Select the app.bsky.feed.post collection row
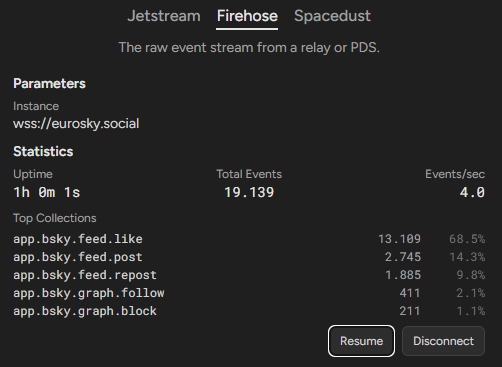Image resolution: width=502 pixels, height=367 pixels. point(249,257)
